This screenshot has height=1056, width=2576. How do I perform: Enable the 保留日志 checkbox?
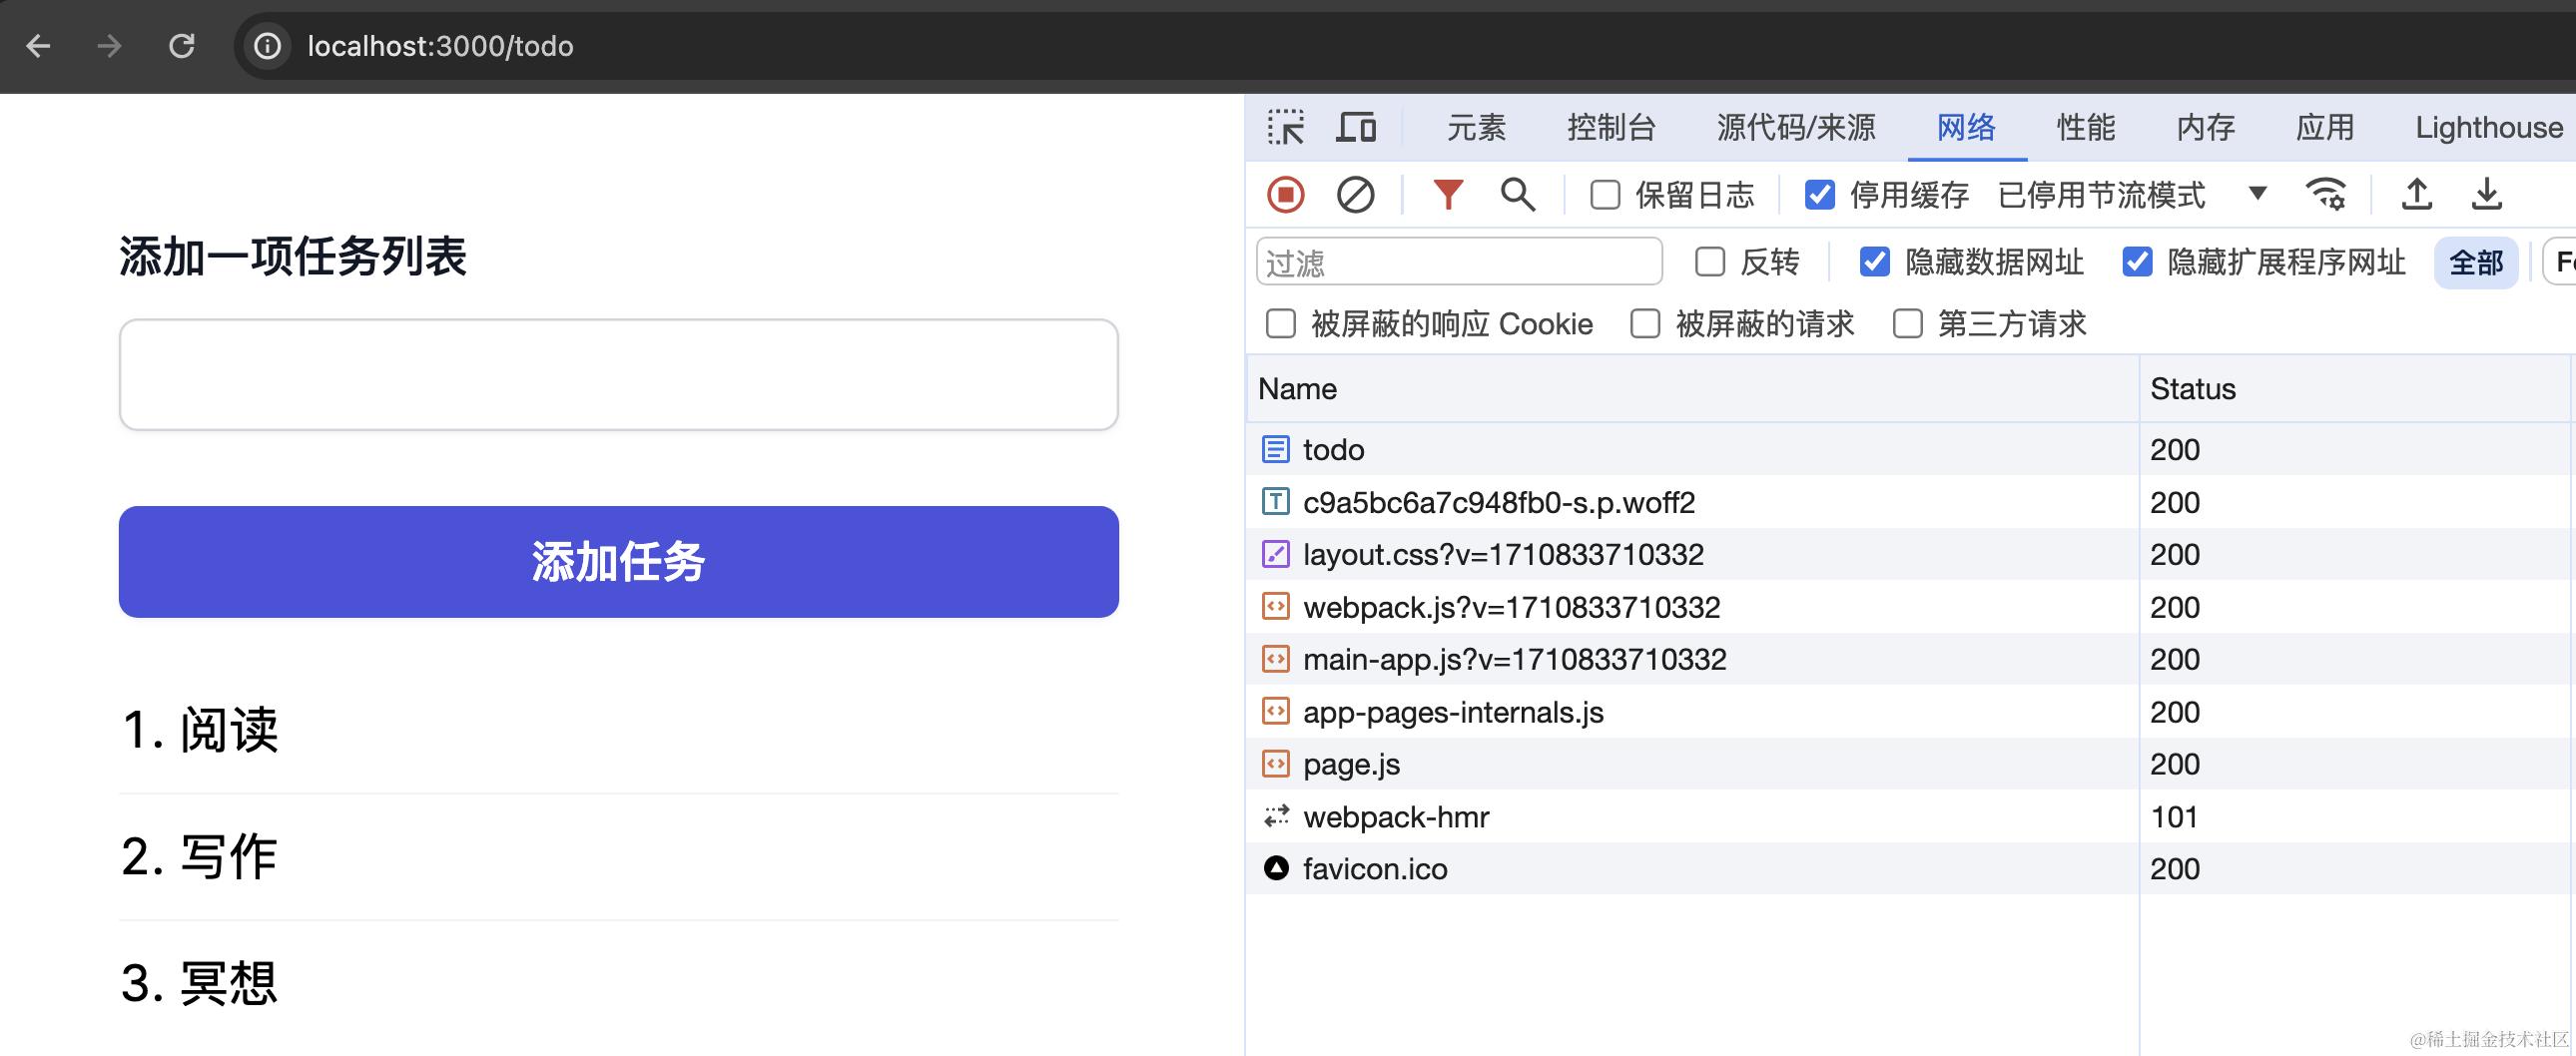[x=1605, y=194]
